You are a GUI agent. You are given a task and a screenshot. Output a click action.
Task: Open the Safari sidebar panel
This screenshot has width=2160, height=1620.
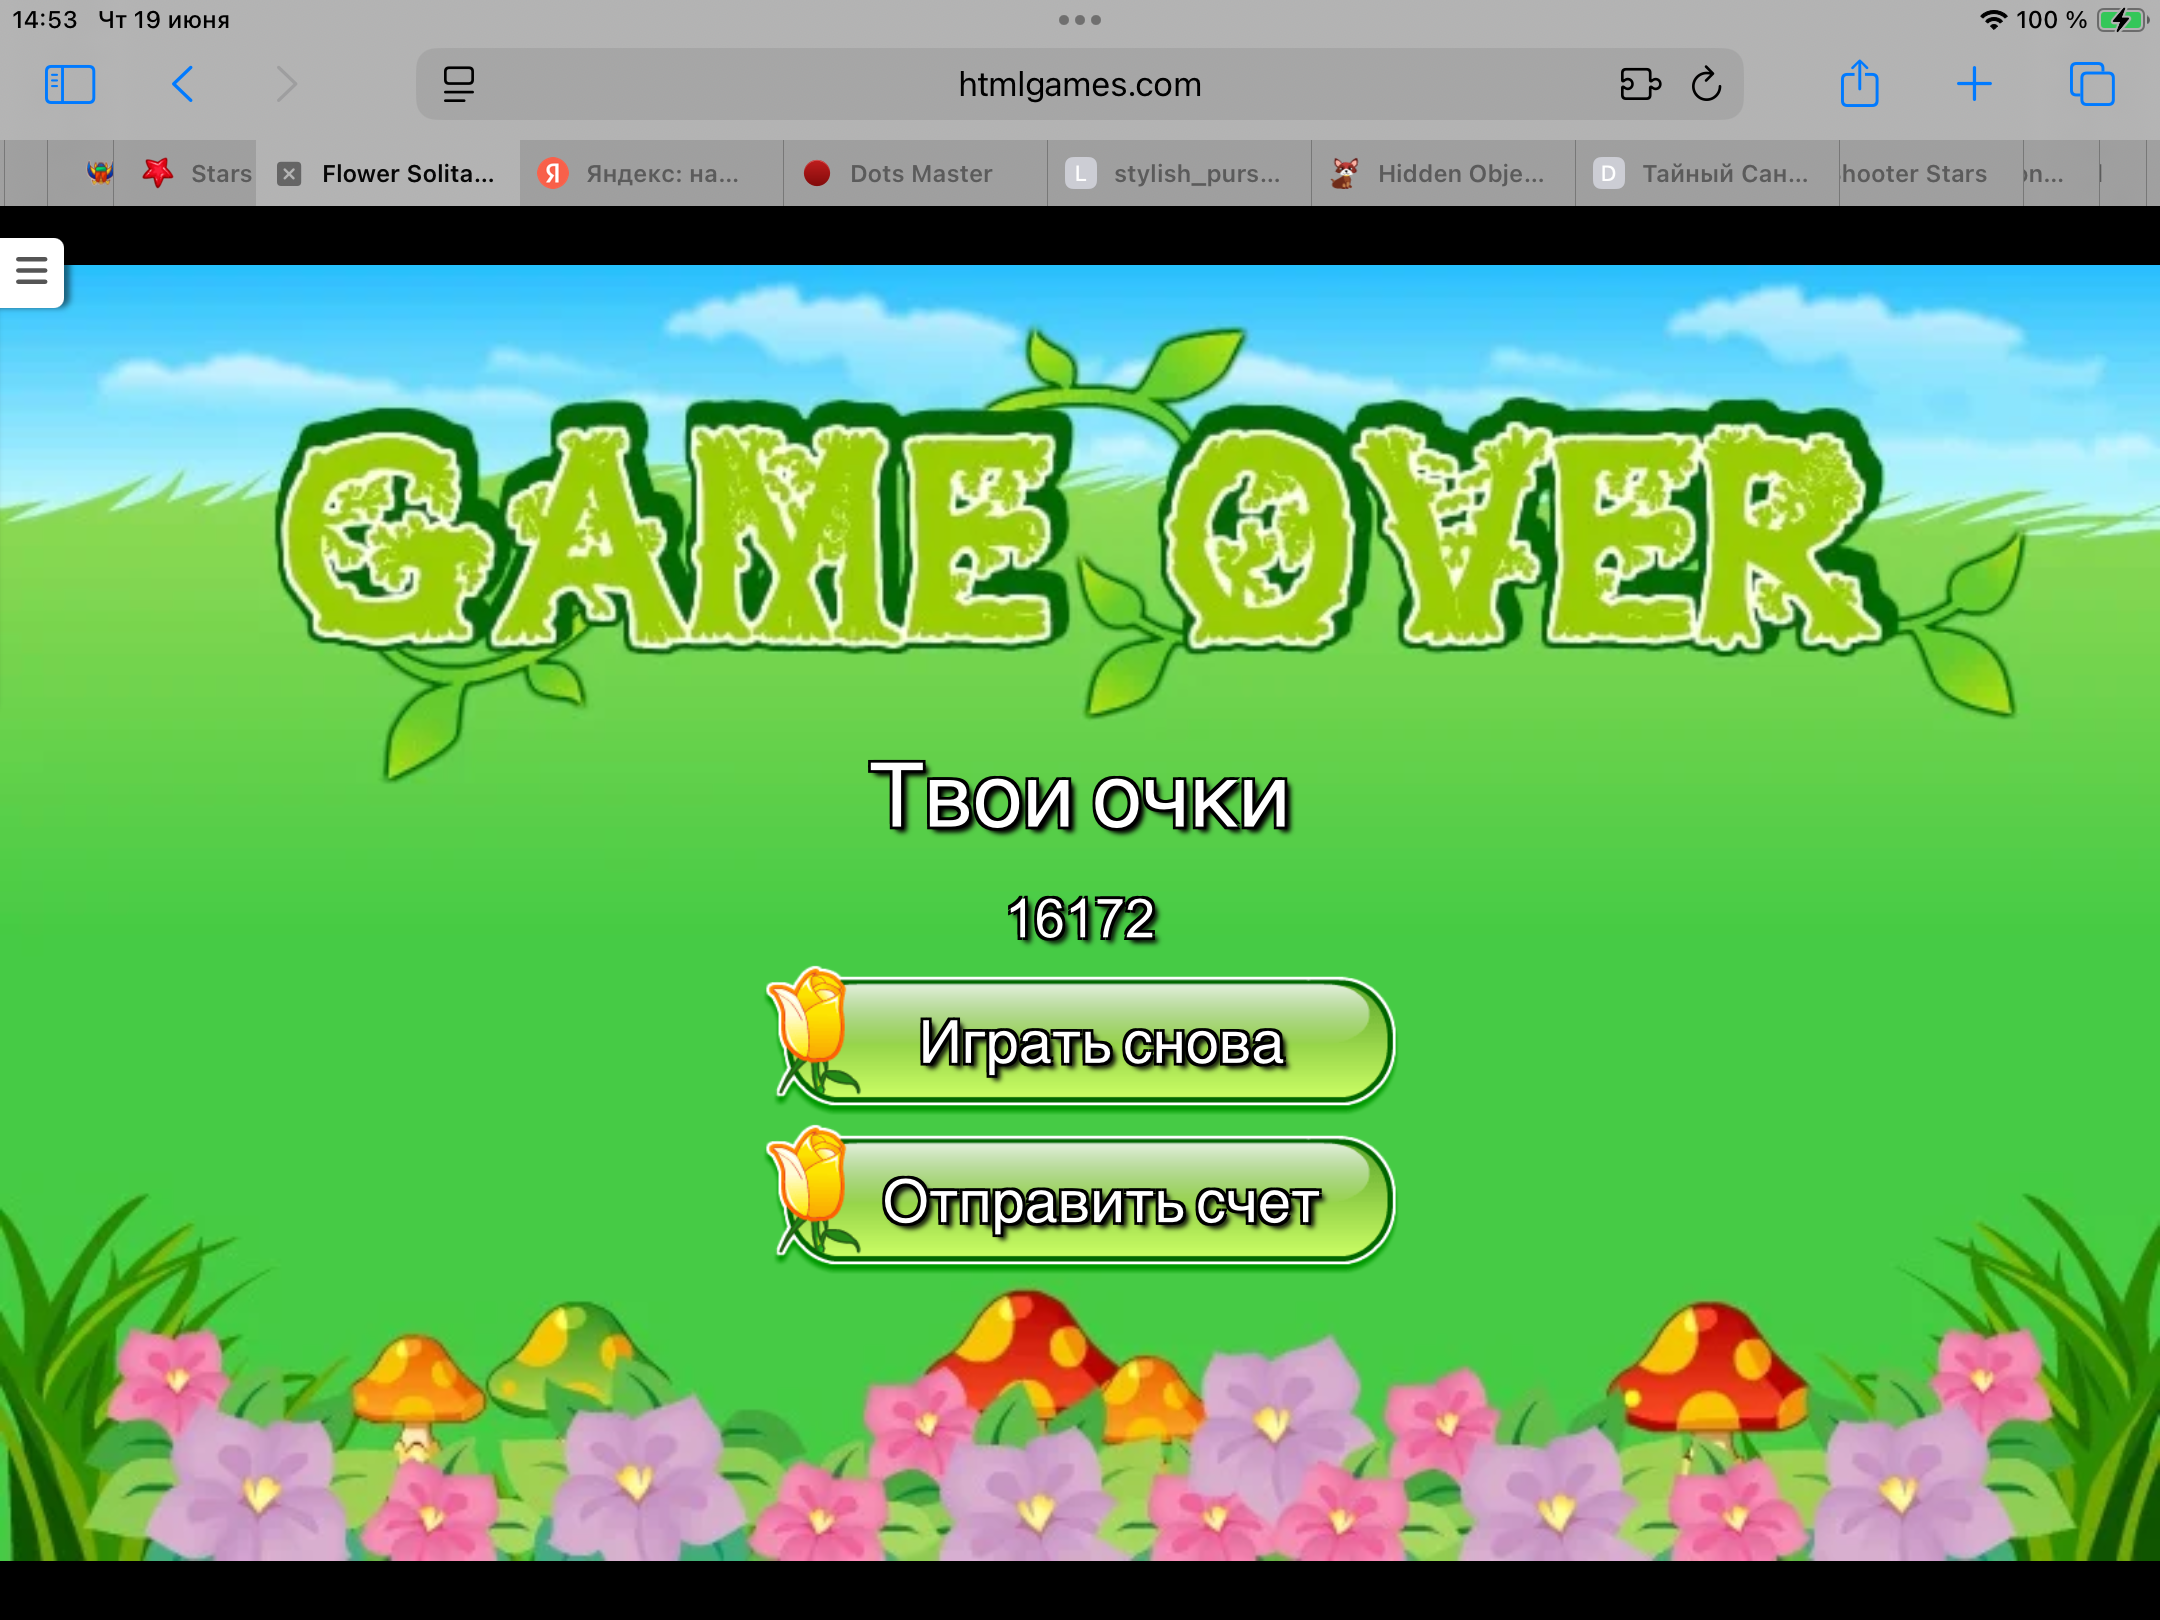[70, 84]
